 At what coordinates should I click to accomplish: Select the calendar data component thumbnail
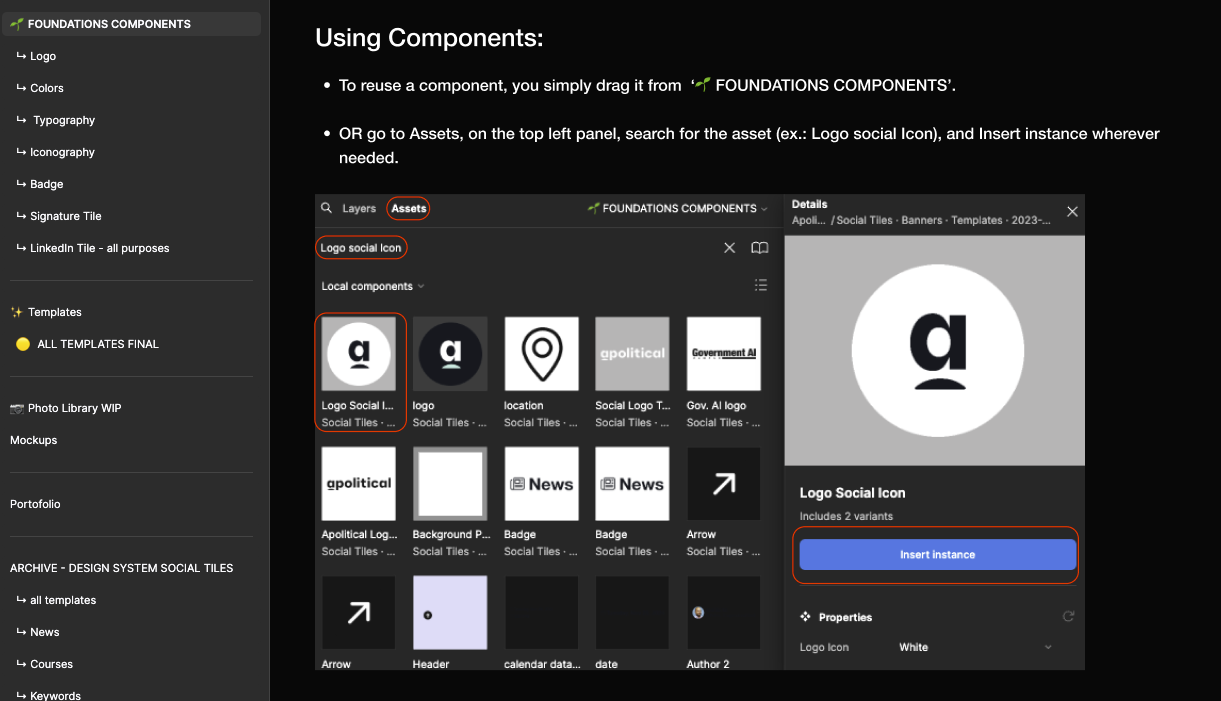pos(541,613)
